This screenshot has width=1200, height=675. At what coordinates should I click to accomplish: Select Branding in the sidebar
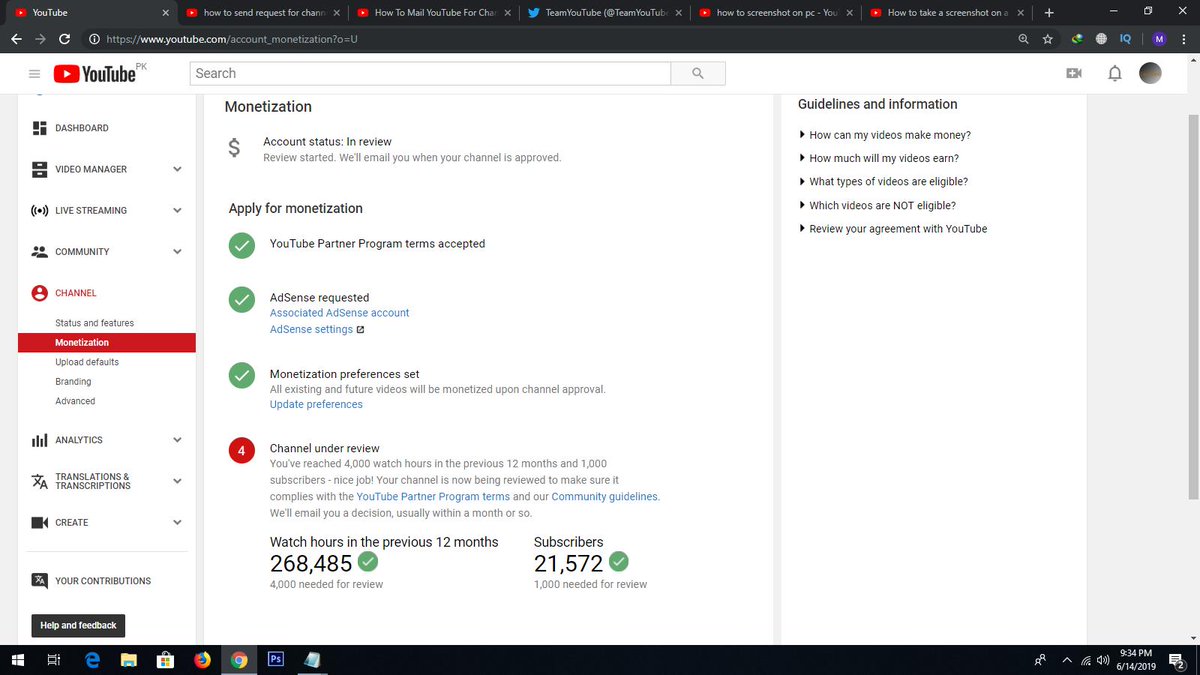(73, 382)
